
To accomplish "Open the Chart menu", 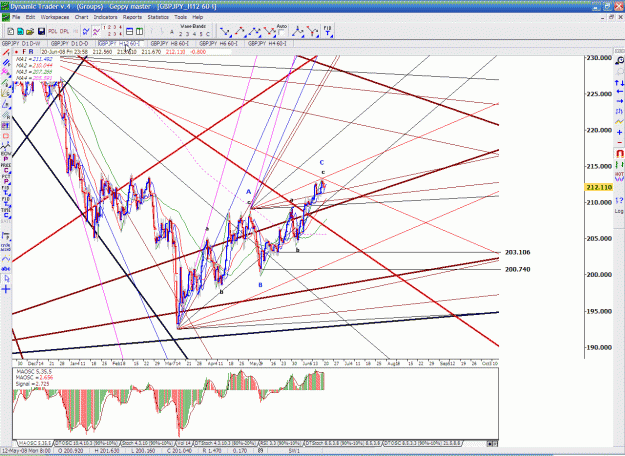I will click(81, 17).
